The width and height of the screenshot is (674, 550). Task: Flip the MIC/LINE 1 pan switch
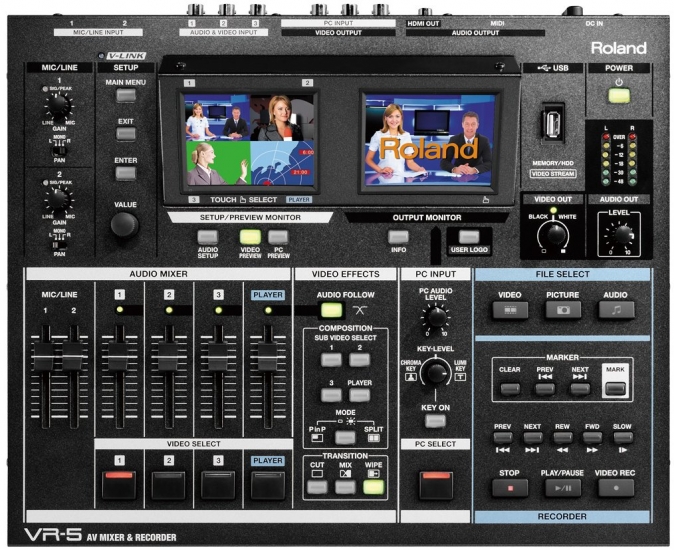[x=59, y=151]
